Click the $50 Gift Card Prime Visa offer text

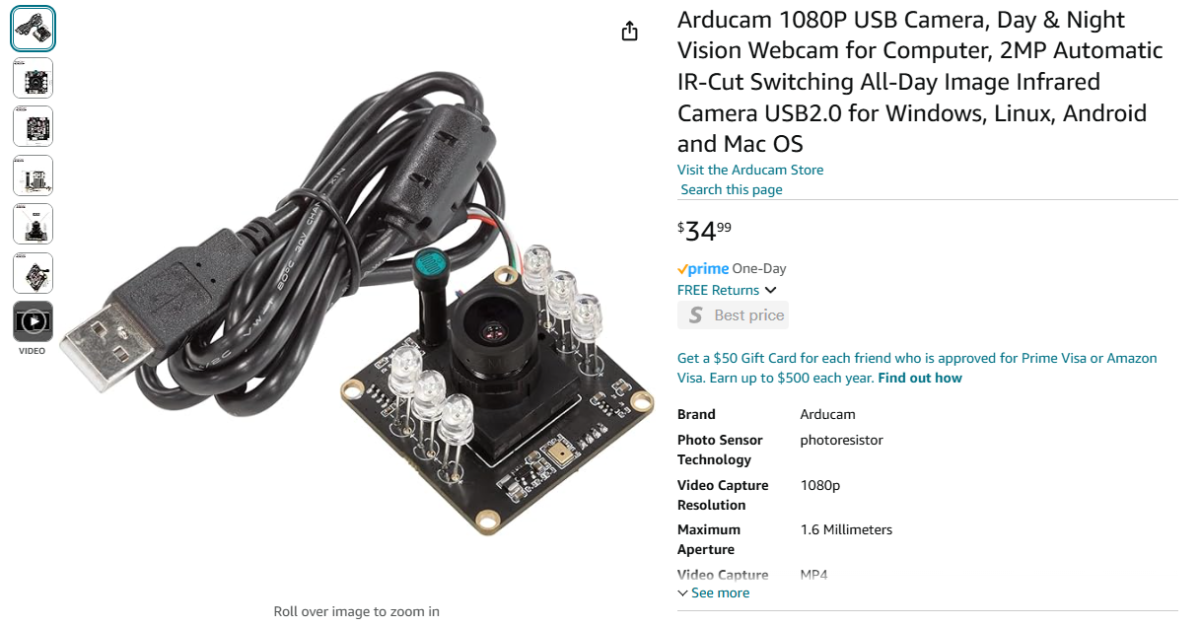(x=917, y=368)
